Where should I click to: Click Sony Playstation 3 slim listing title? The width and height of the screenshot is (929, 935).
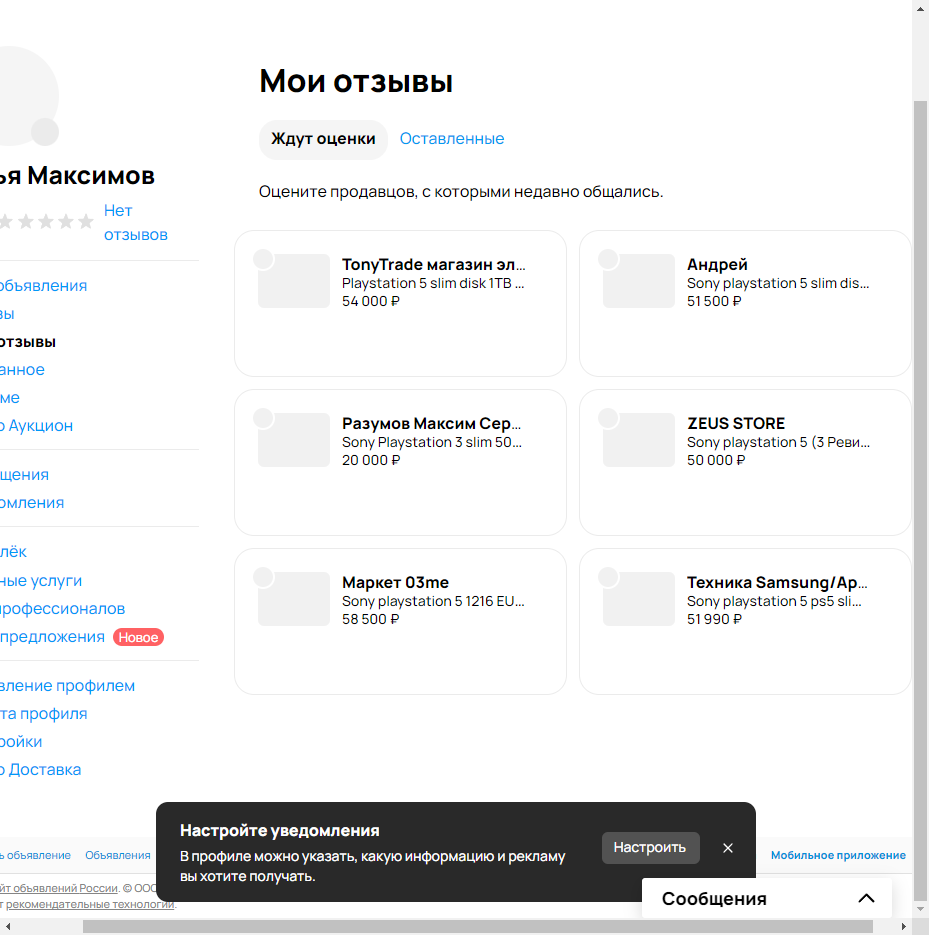(432, 442)
